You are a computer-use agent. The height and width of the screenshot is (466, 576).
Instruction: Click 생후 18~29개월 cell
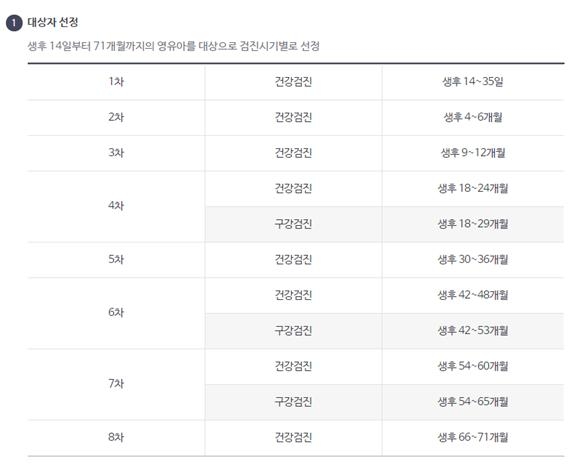(473, 224)
